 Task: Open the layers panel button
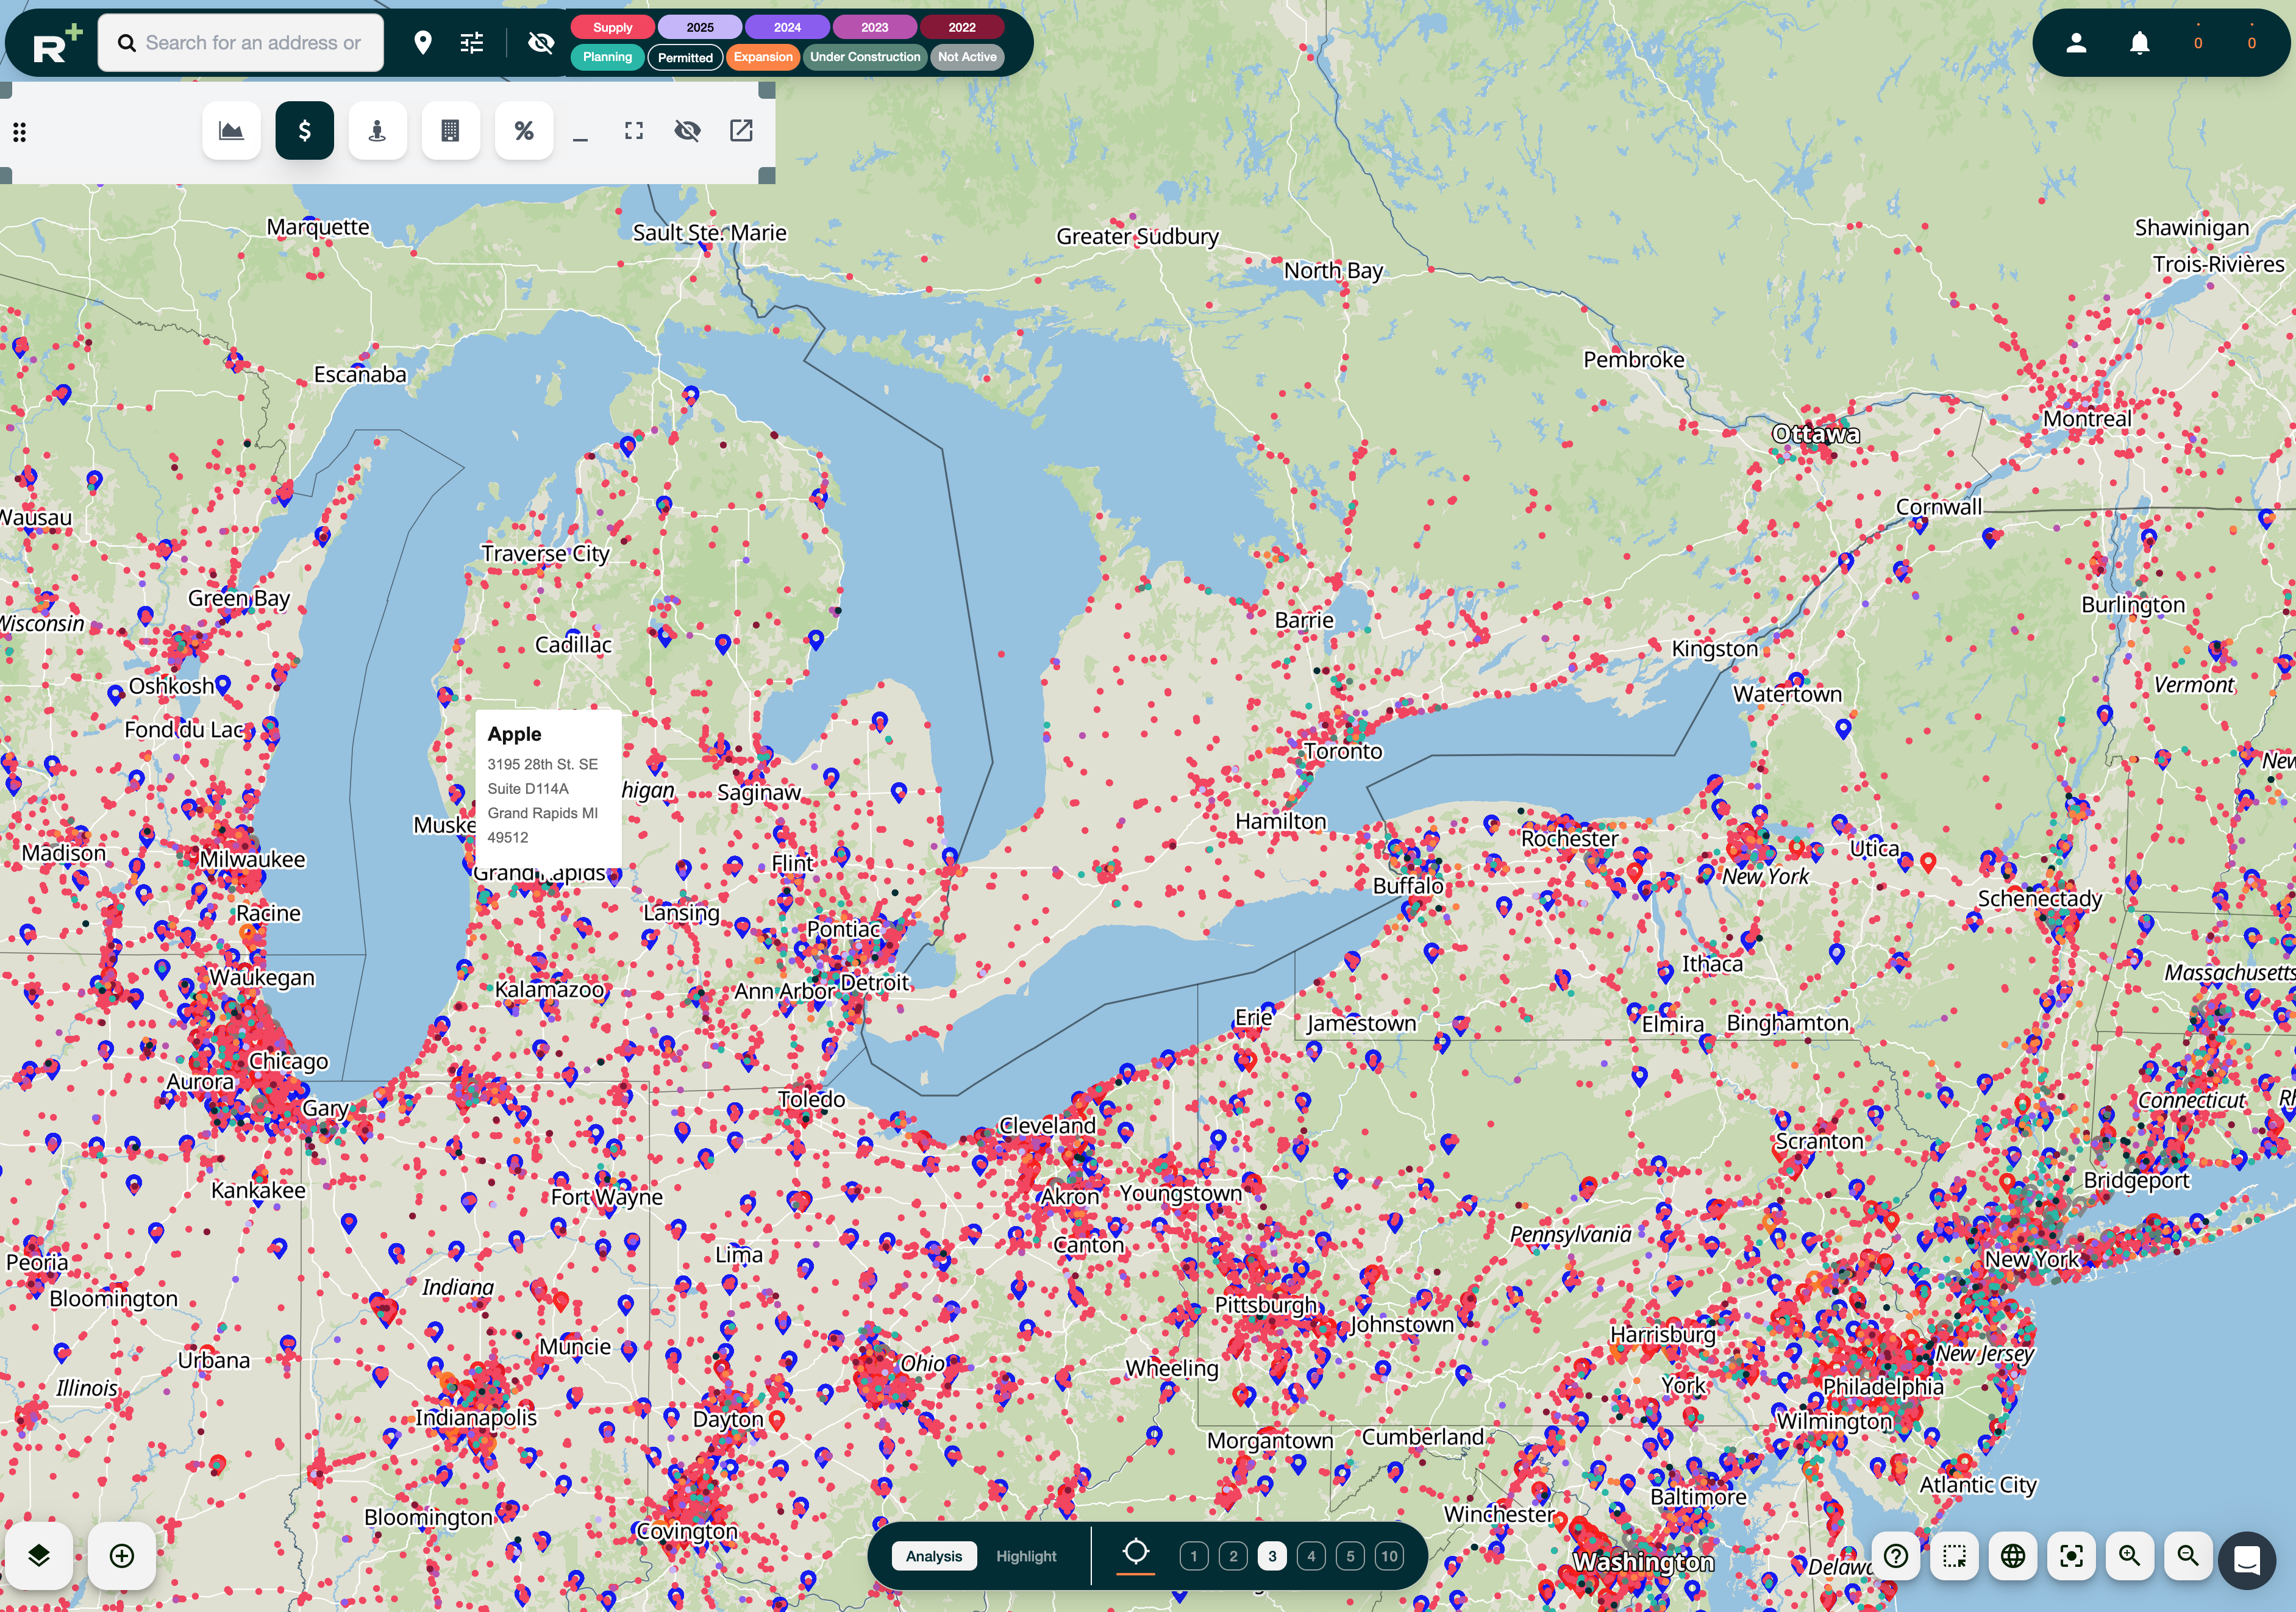(x=39, y=1556)
